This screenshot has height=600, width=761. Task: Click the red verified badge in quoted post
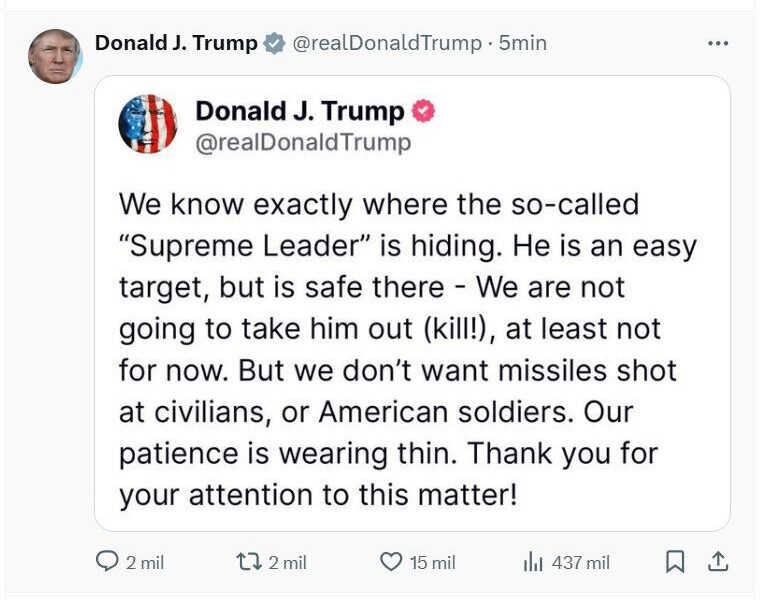[x=424, y=111]
